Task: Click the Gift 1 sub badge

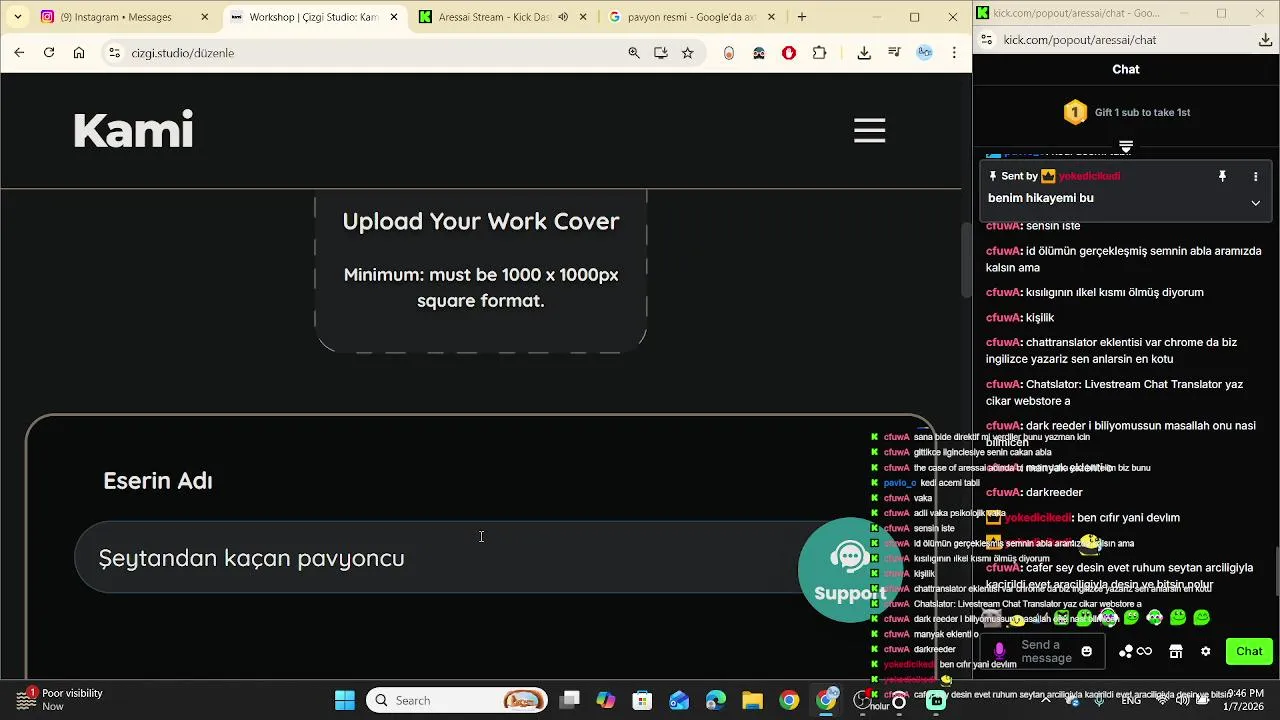Action: click(1075, 112)
